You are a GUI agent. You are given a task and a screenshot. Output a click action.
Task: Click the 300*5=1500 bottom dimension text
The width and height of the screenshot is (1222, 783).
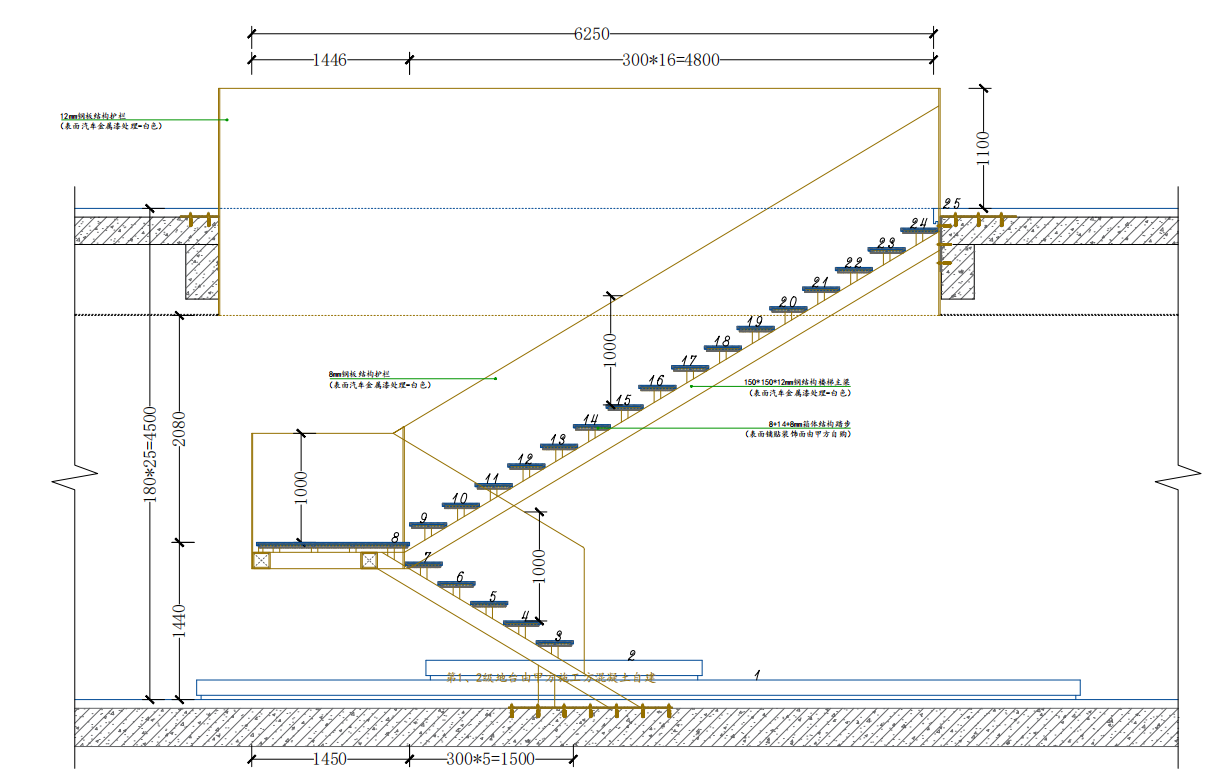(x=490, y=759)
